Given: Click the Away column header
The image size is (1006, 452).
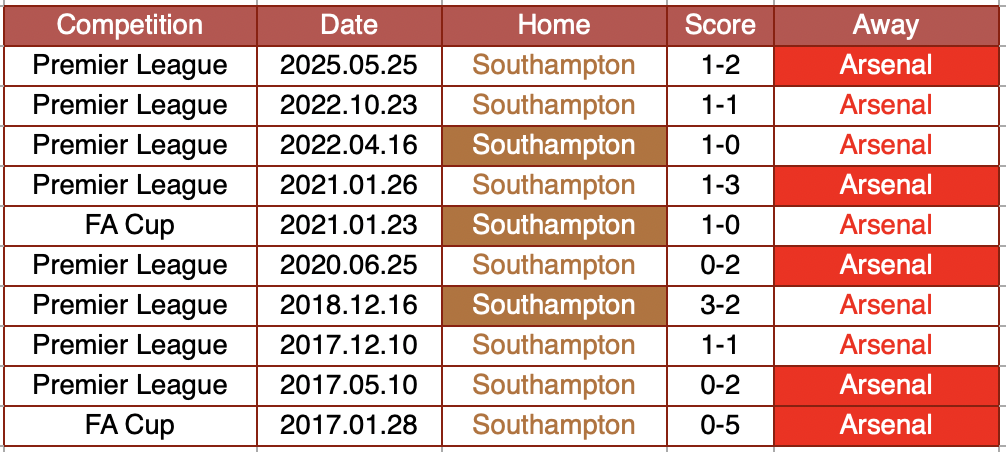Looking at the screenshot, I should (886, 25).
